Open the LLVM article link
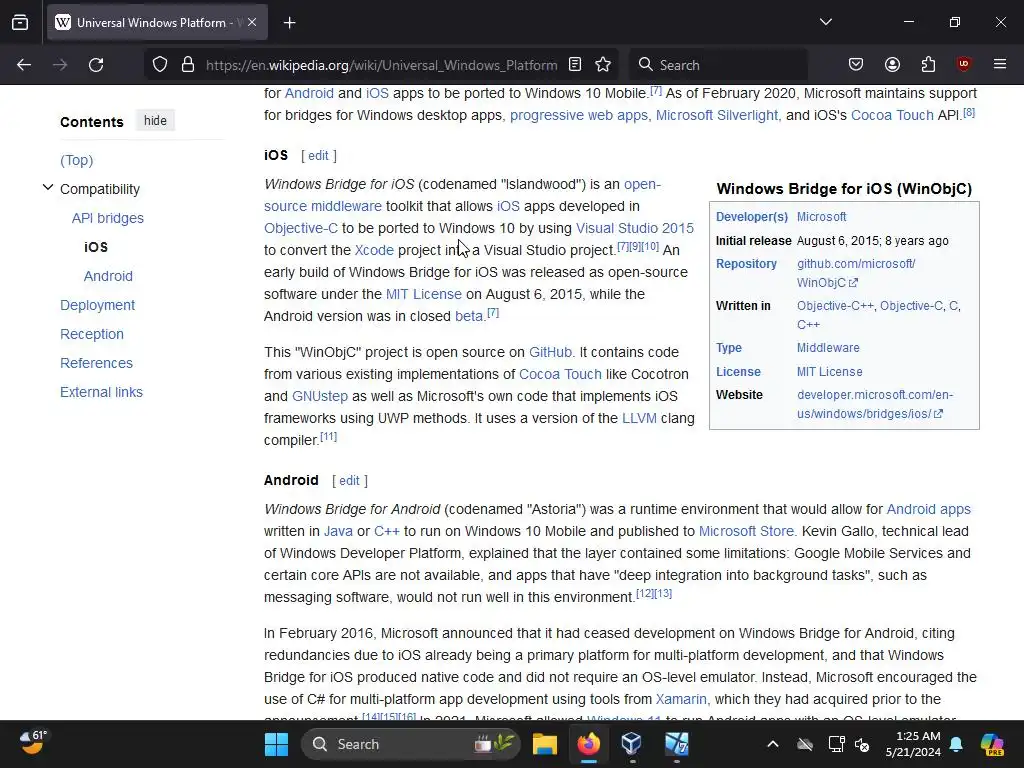The width and height of the screenshot is (1024, 768). tap(639, 418)
